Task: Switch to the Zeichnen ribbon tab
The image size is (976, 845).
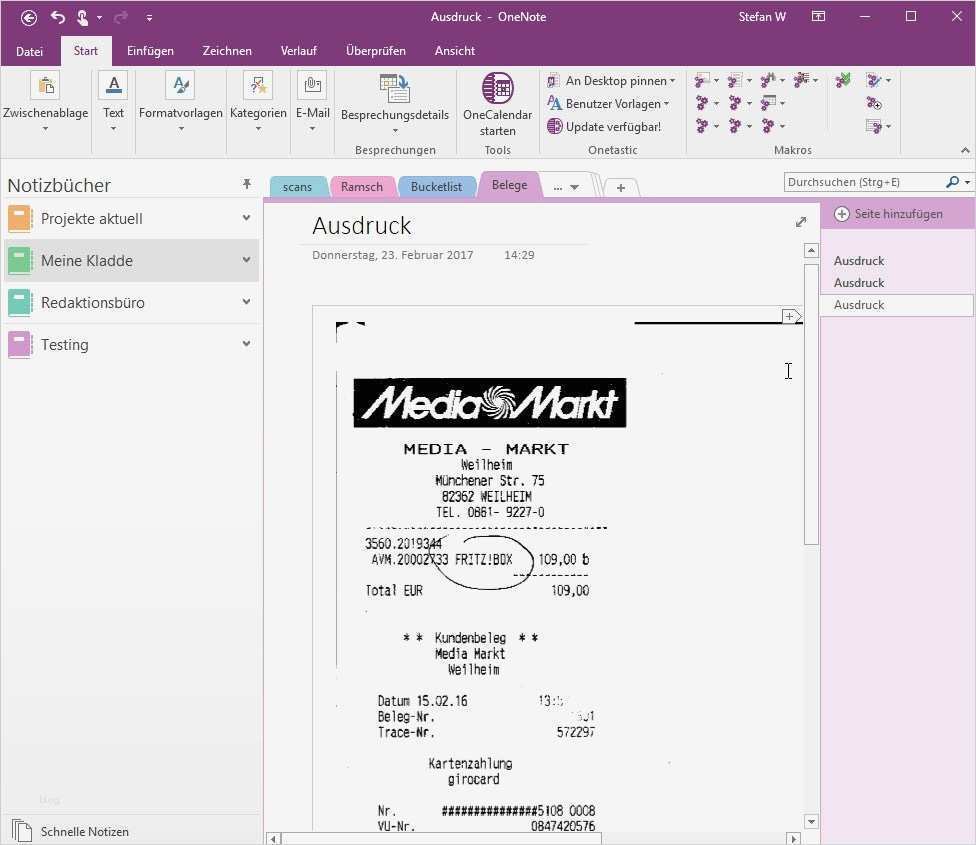Action: click(227, 51)
